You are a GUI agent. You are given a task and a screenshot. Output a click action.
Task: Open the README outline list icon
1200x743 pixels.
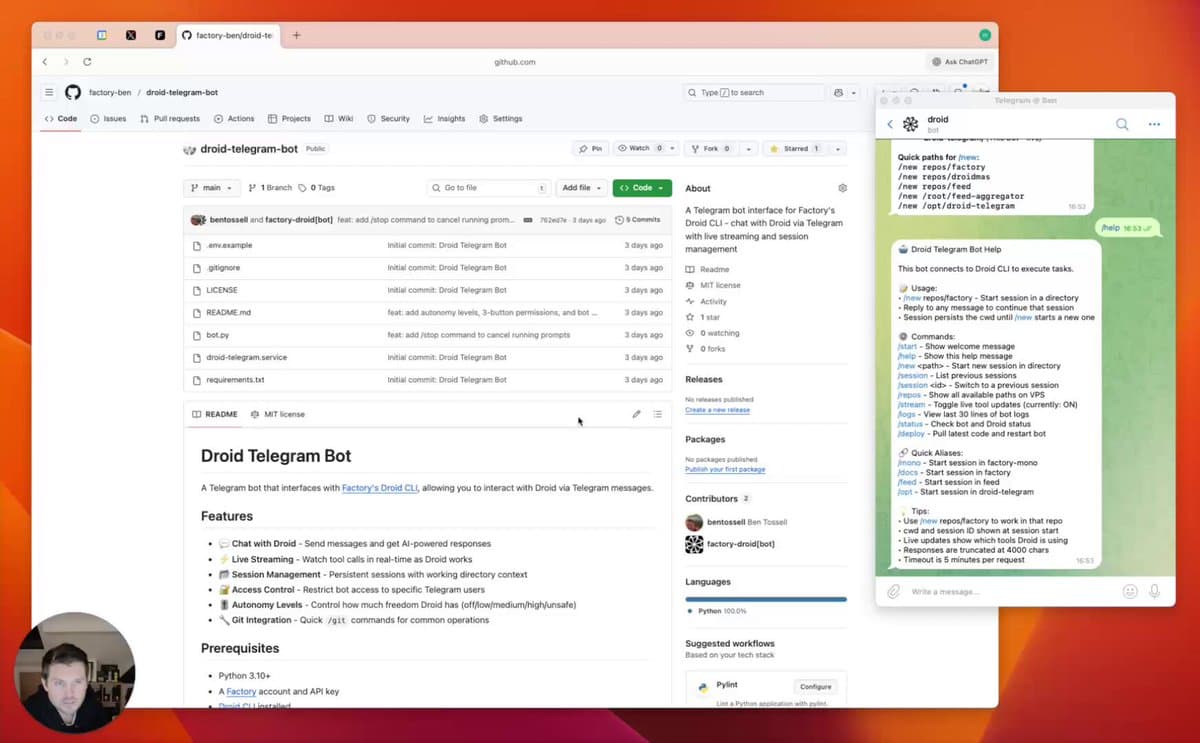tap(658, 413)
